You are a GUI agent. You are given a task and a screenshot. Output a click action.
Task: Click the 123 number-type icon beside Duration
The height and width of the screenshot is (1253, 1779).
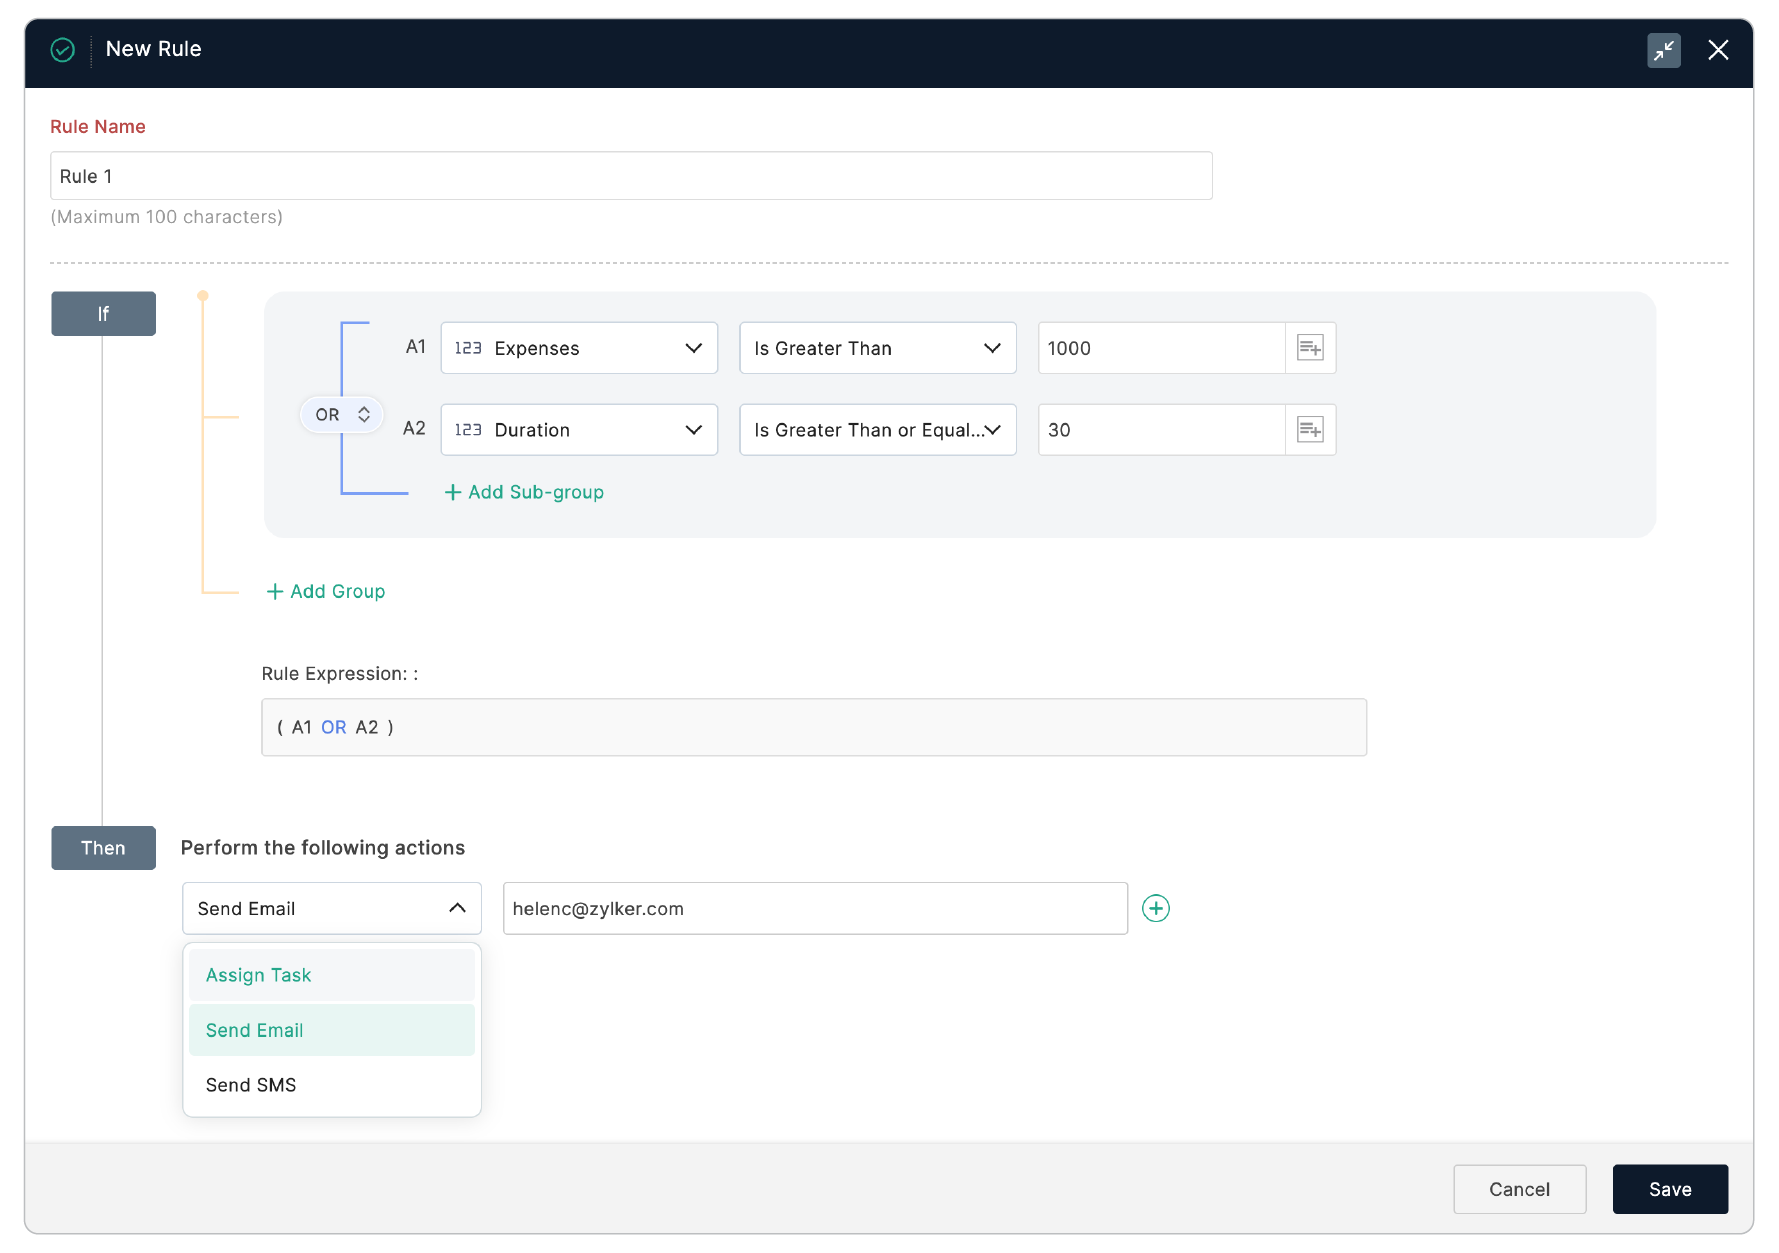pyautogui.click(x=468, y=430)
